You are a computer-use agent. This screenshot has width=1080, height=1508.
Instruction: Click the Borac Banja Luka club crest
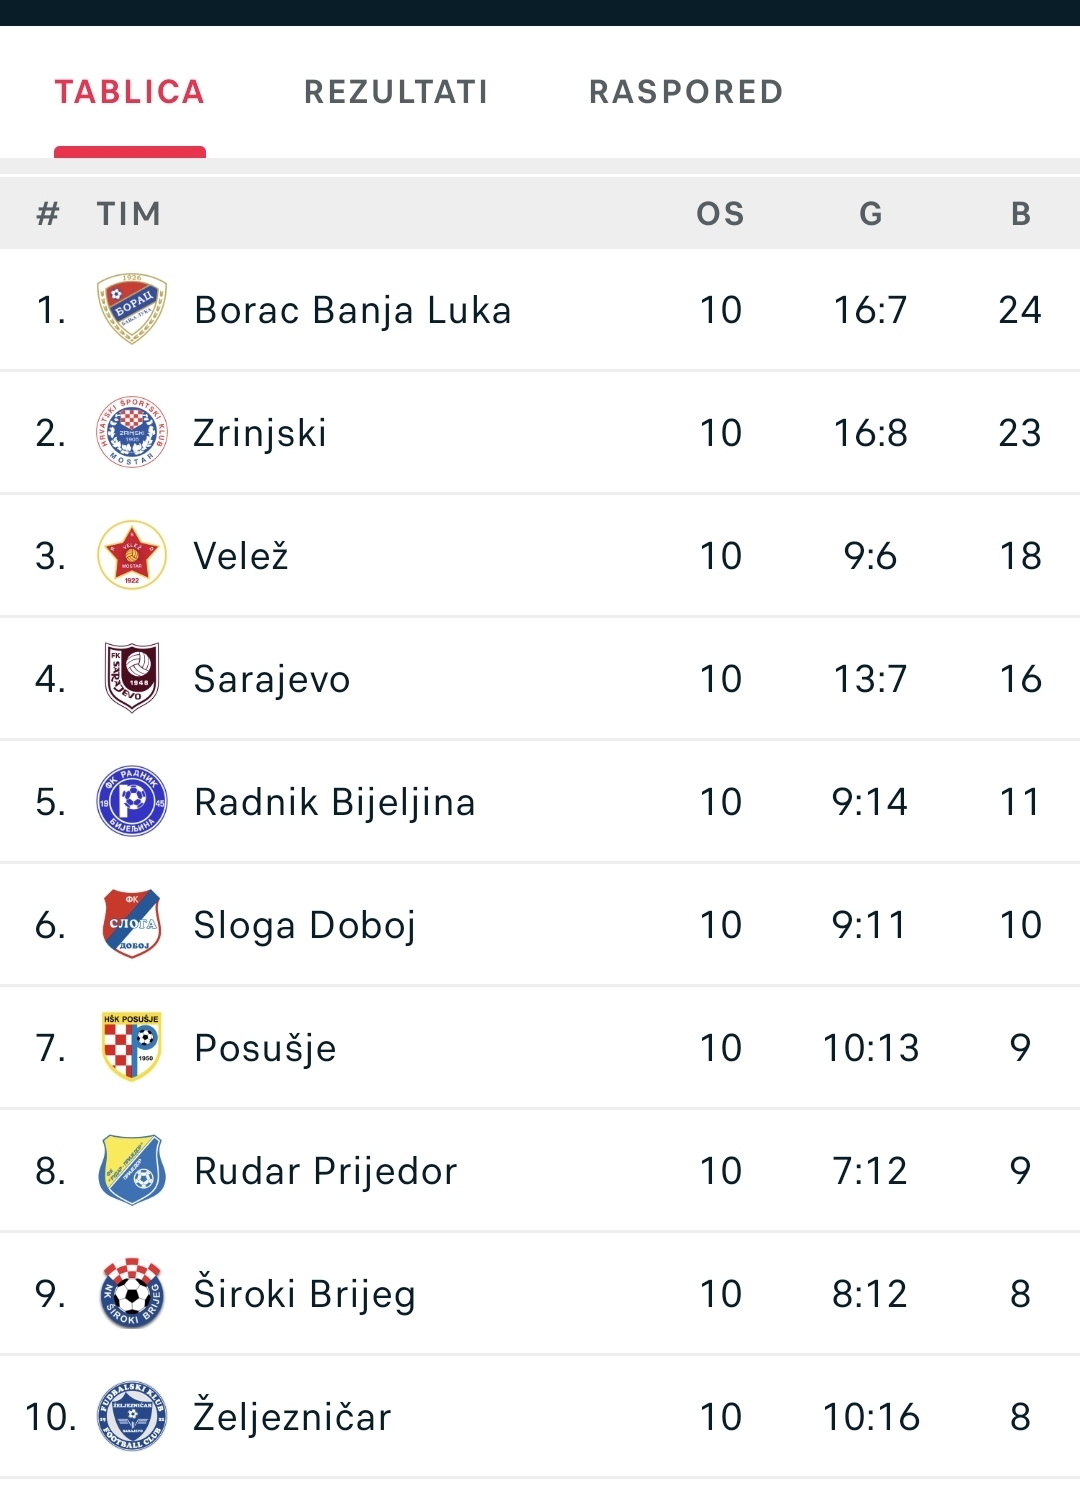click(x=132, y=310)
